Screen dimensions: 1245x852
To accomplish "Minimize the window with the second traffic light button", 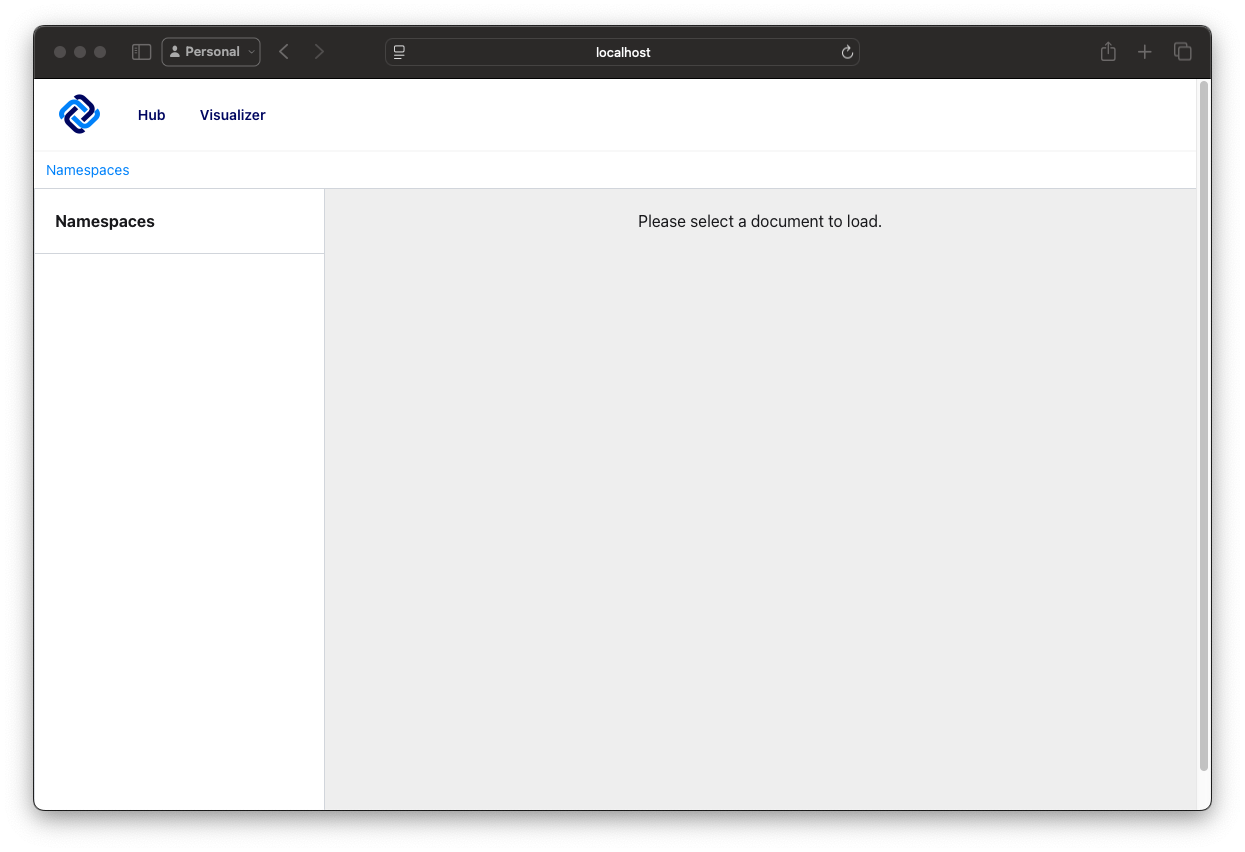I will (x=80, y=52).
